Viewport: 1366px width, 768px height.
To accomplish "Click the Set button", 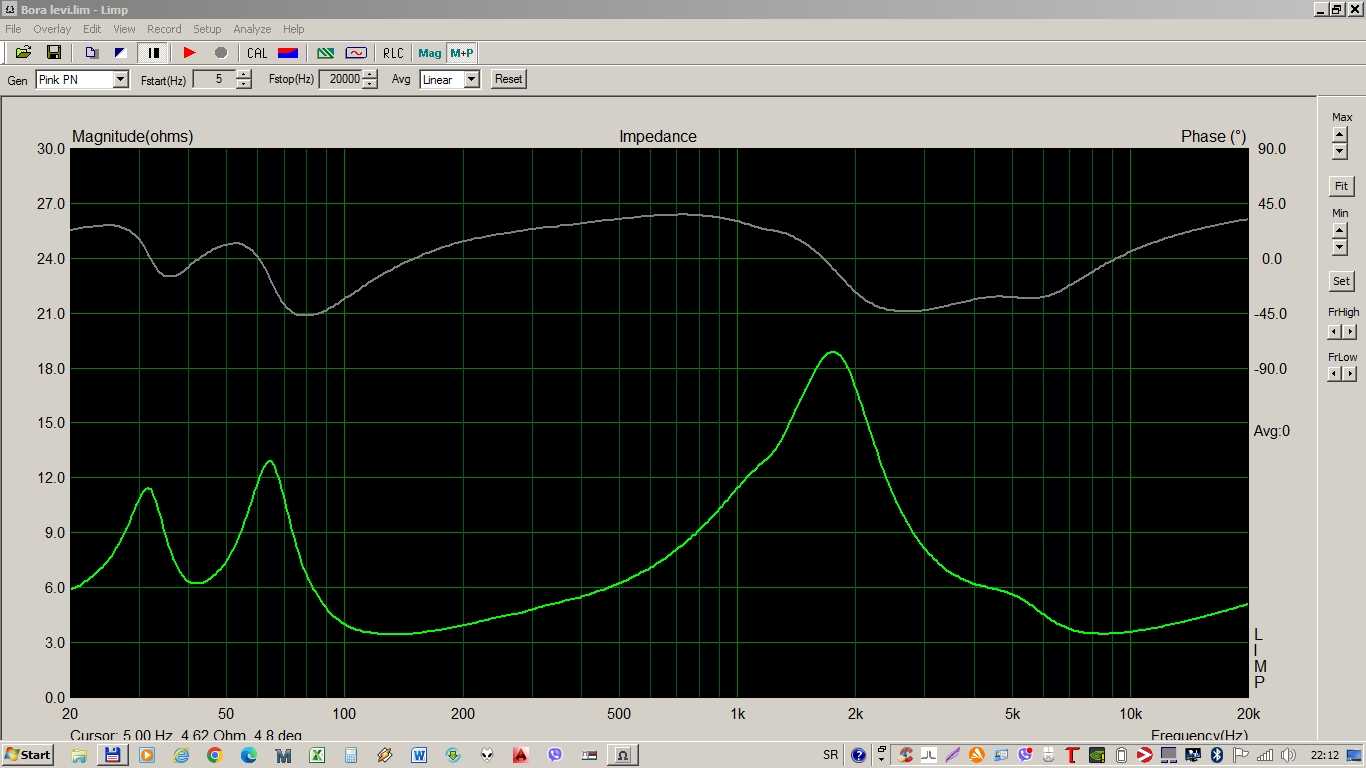I will coord(1341,281).
